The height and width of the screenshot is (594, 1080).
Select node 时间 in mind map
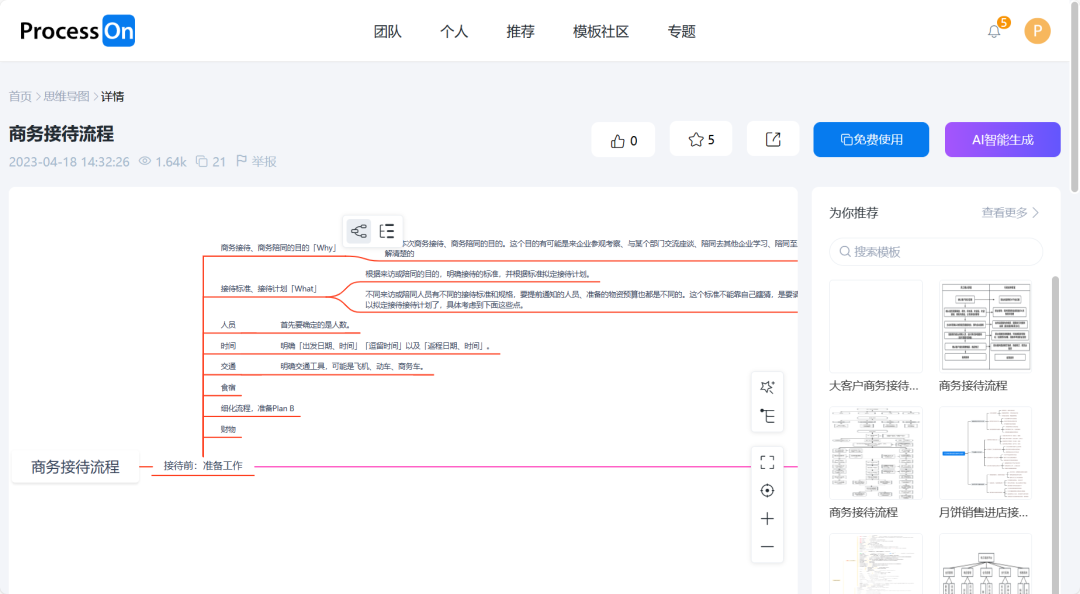click(228, 346)
